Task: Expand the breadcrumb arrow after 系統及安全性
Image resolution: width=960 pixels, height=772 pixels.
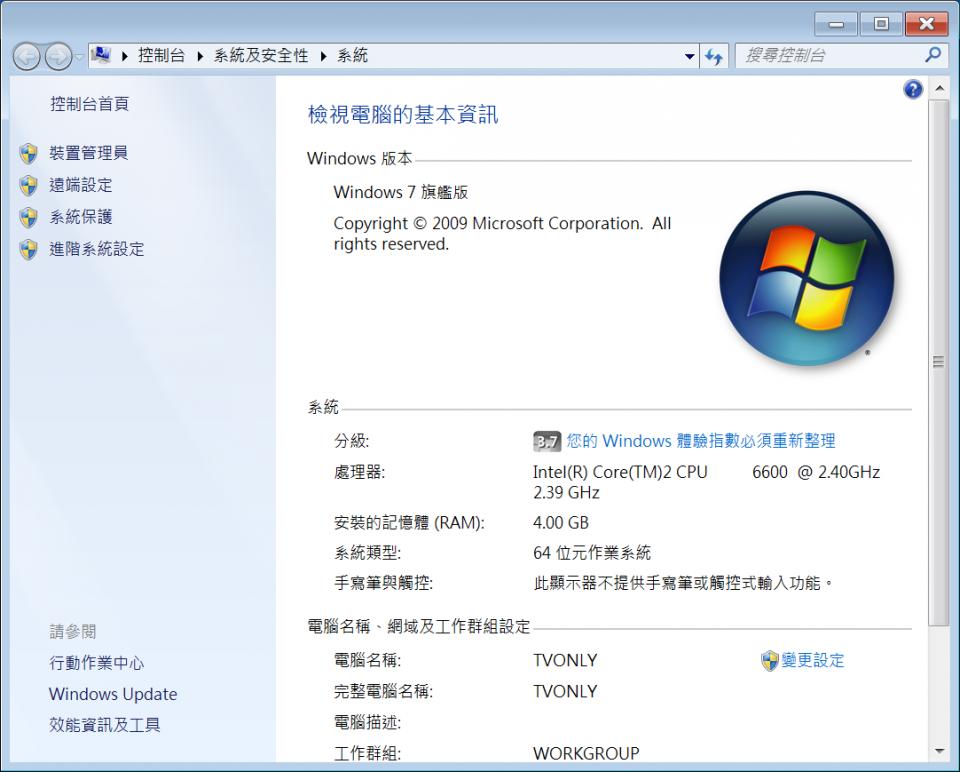Action: coord(324,56)
